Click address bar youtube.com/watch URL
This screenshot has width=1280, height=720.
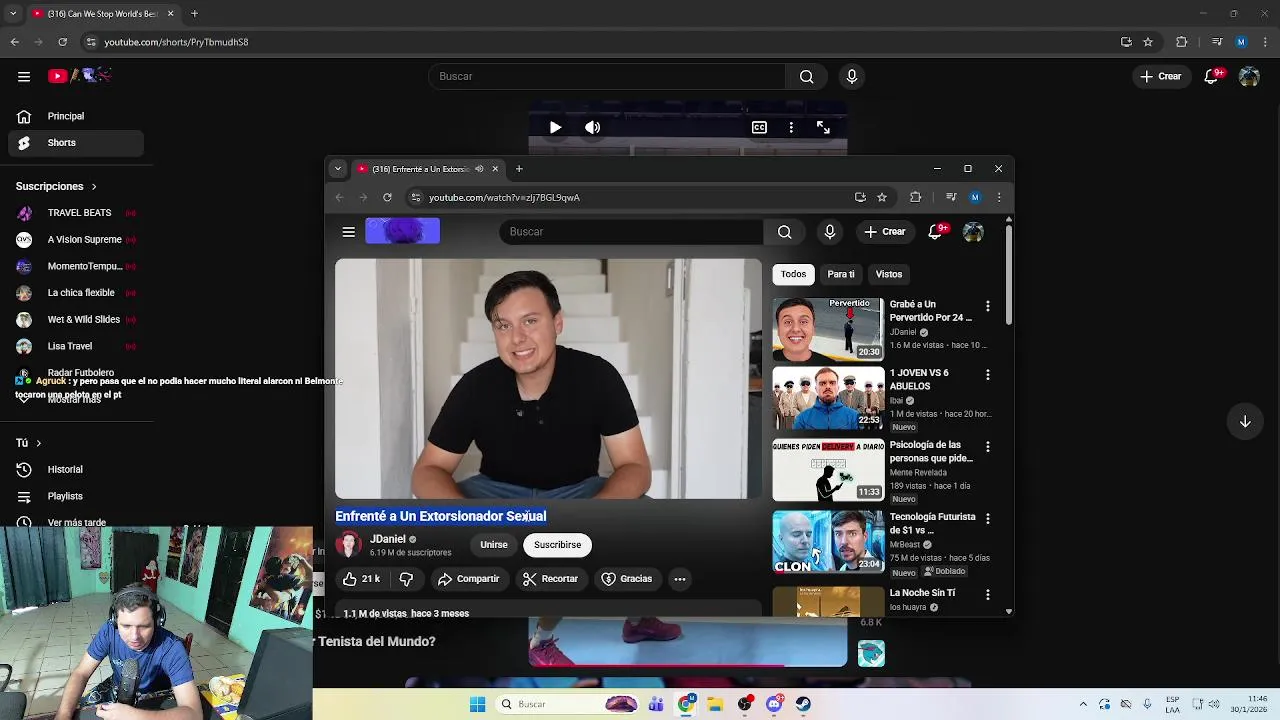(x=504, y=197)
